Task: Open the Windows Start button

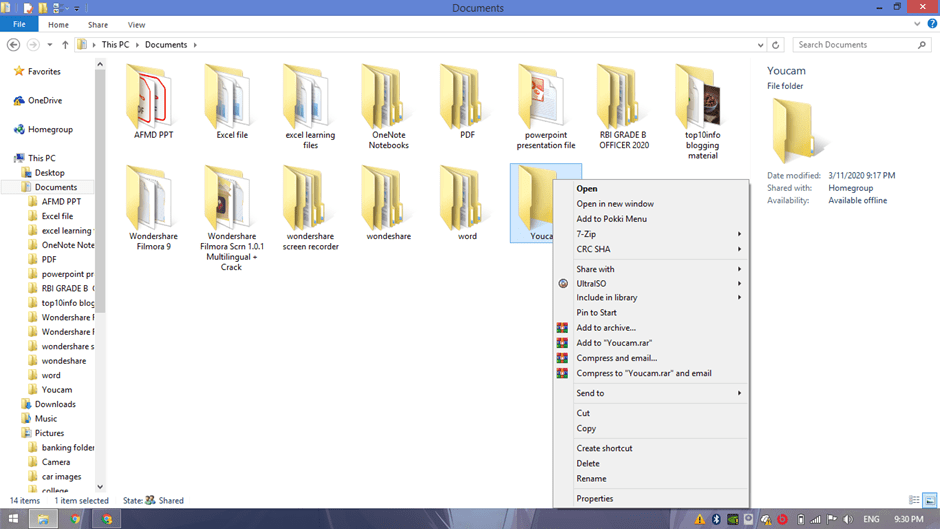Action: (12, 519)
